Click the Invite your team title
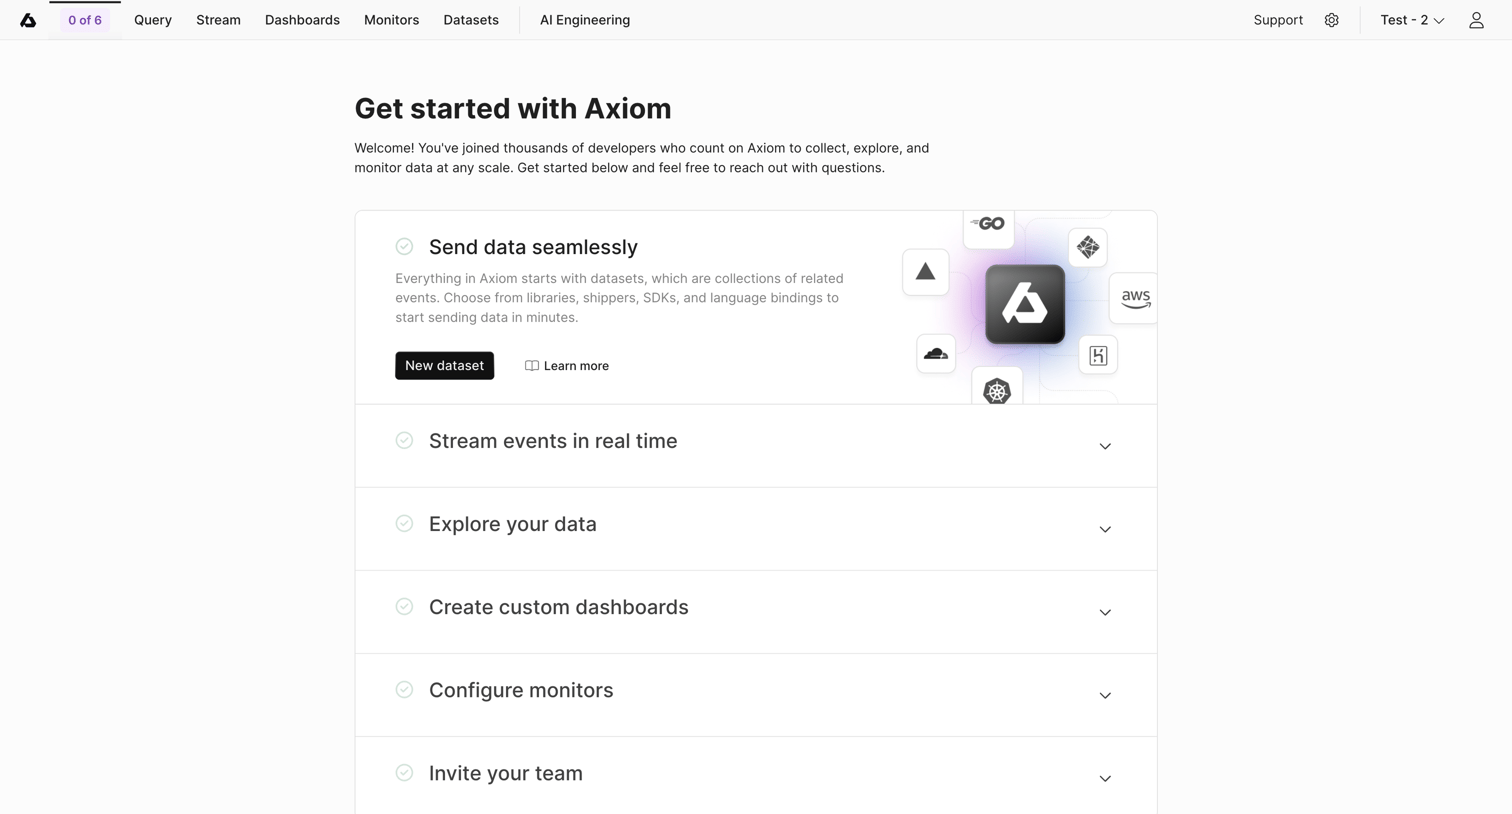Viewport: 1512px width, 814px height. point(506,773)
